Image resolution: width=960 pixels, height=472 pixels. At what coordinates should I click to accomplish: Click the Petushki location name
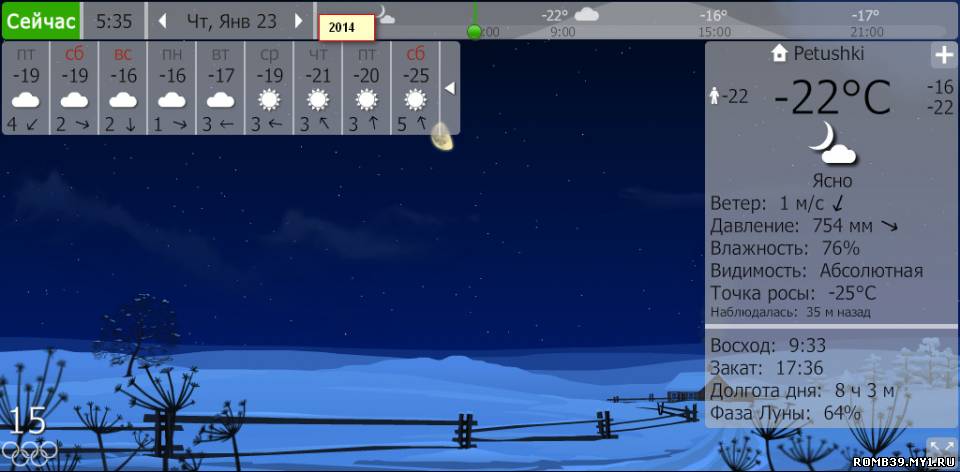[828, 54]
